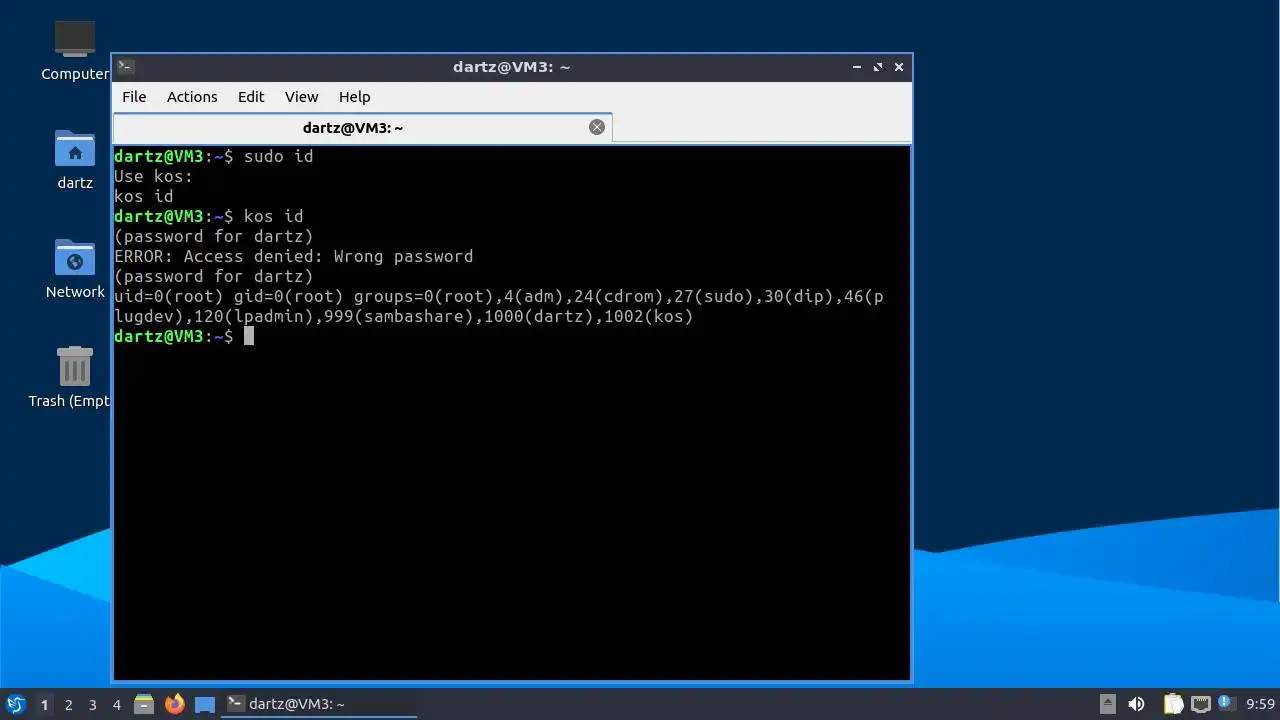The width and height of the screenshot is (1280, 720).
Task: Click the 'ERROR: Access denied: Wrong password' line
Action: 294,256
